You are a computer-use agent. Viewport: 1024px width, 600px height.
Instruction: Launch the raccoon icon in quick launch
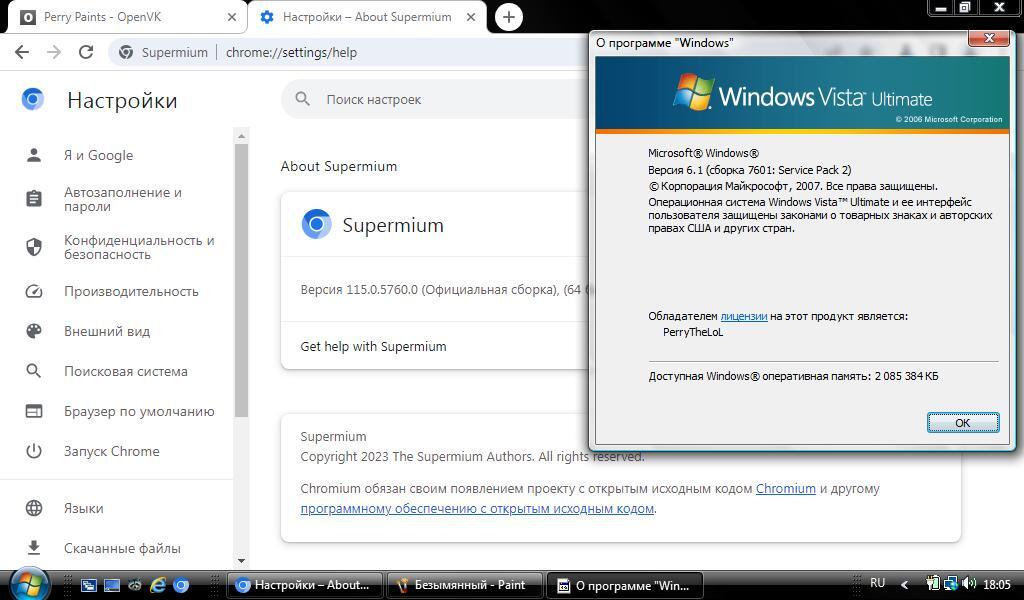tap(135, 586)
